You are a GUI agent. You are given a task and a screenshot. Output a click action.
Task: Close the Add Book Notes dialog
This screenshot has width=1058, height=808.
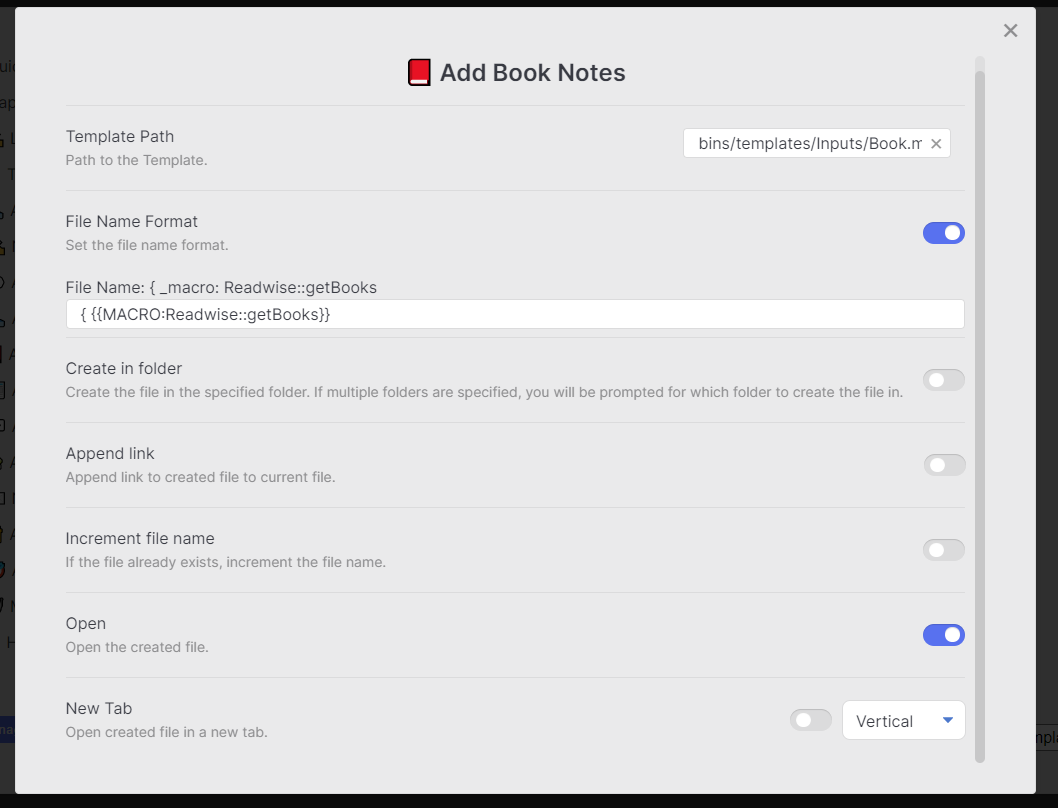tap(1010, 30)
